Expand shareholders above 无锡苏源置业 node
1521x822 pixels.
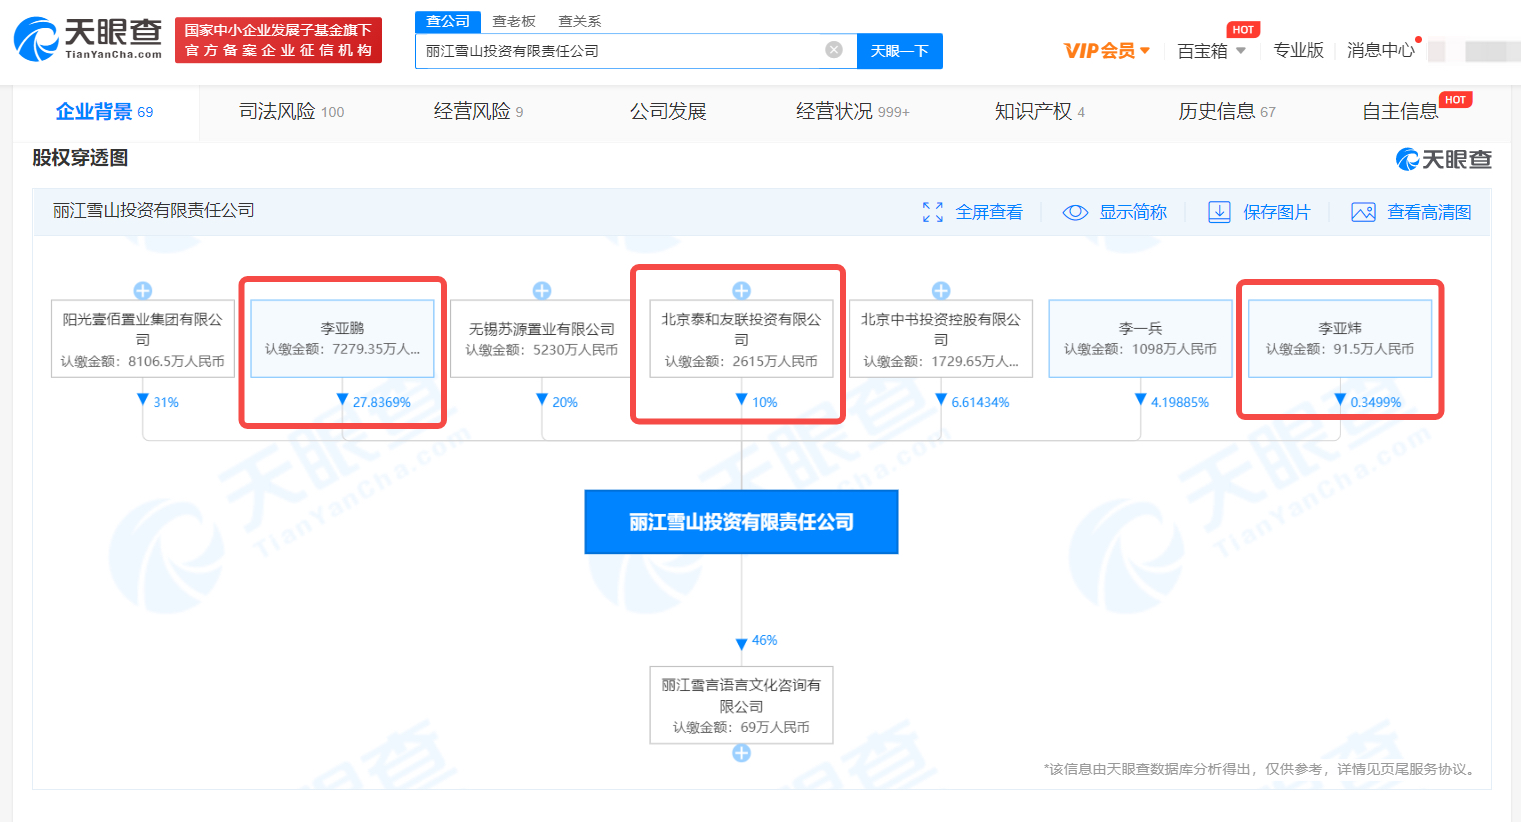pyautogui.click(x=542, y=291)
